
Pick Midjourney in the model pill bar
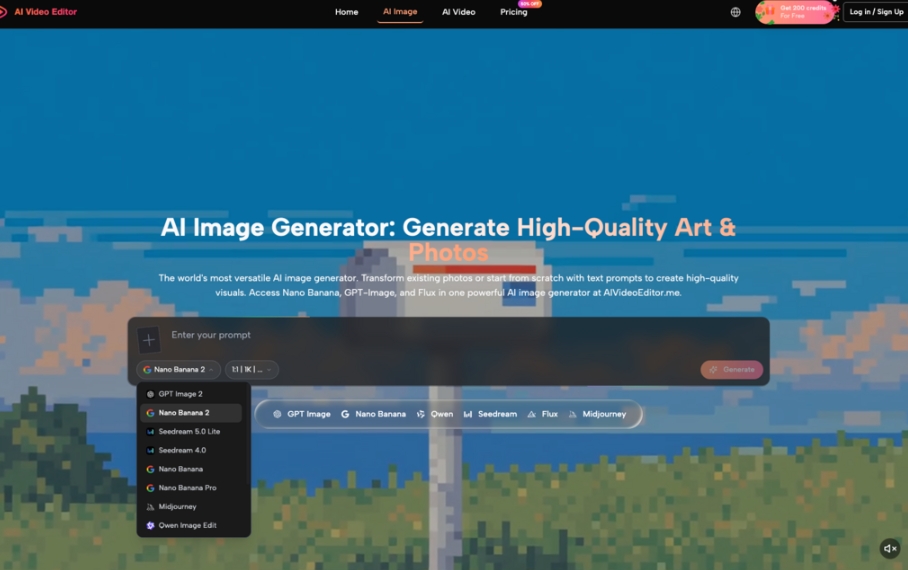[597, 414]
